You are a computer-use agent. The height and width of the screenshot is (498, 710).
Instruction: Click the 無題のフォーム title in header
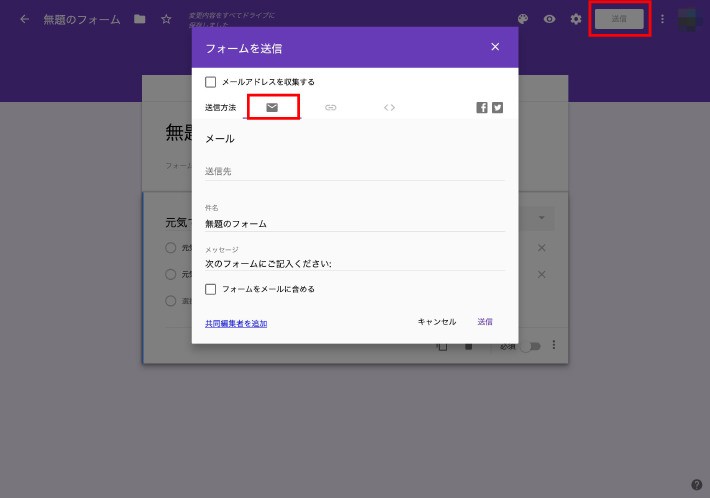point(82,19)
